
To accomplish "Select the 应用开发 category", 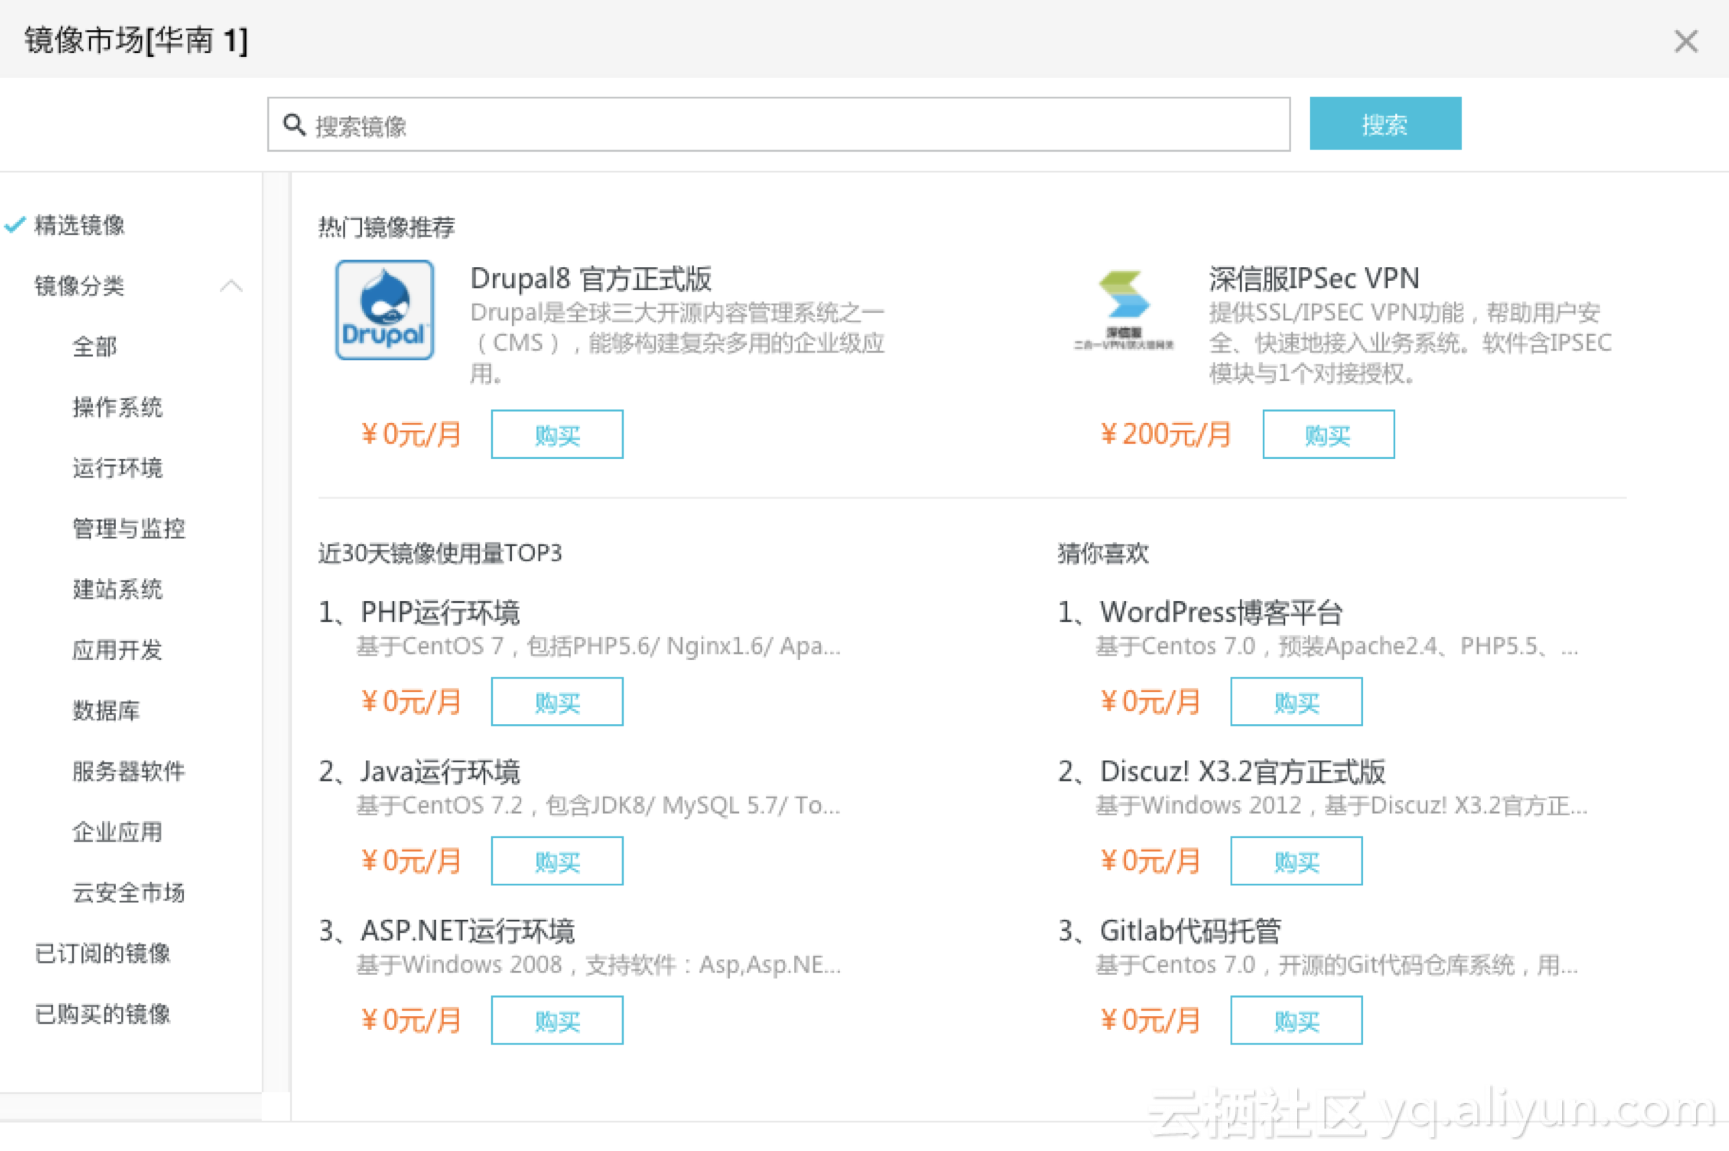I will click(x=117, y=650).
